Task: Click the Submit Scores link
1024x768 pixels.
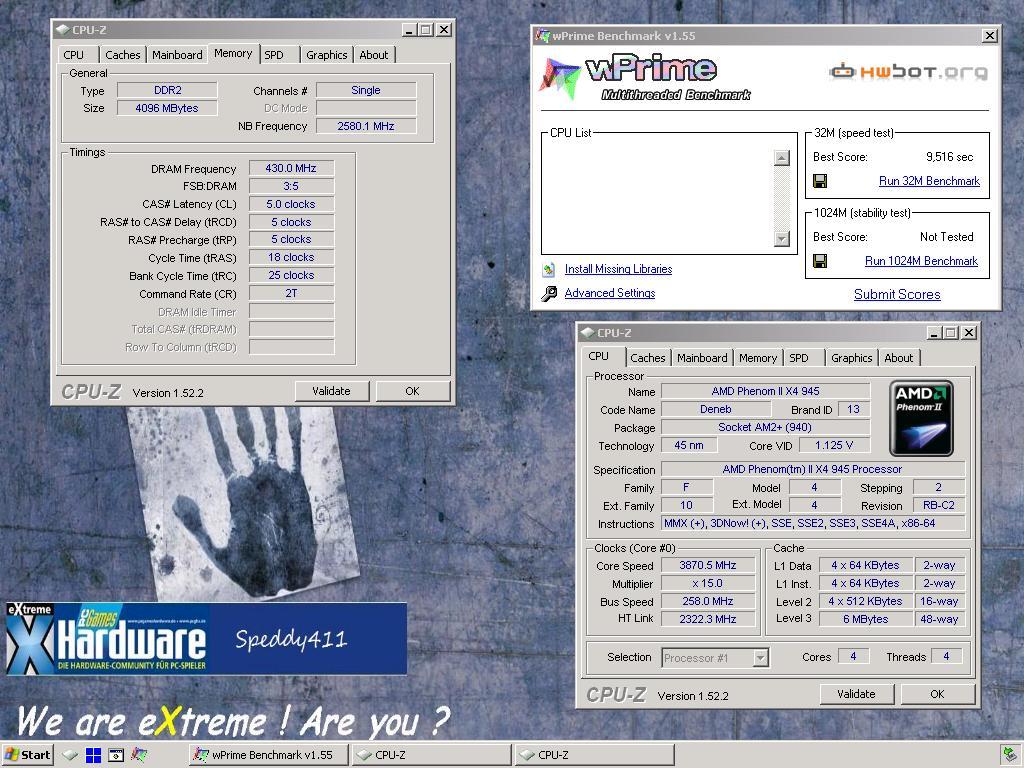Action: point(897,295)
